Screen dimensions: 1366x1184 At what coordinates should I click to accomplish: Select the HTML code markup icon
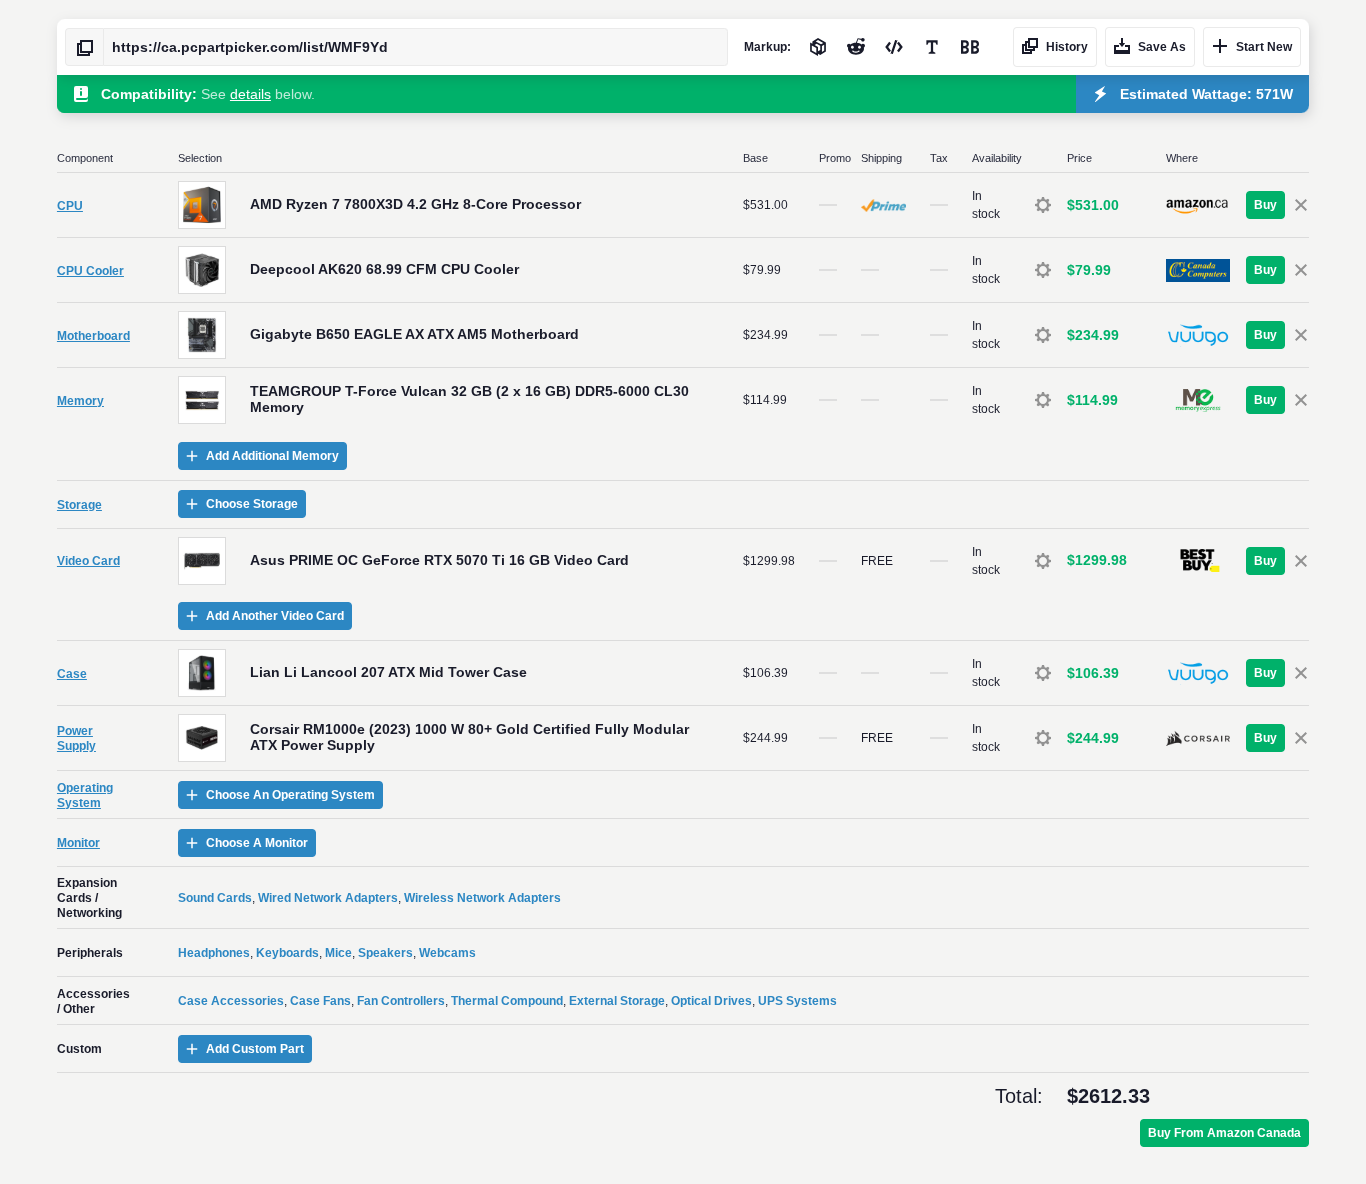(894, 47)
